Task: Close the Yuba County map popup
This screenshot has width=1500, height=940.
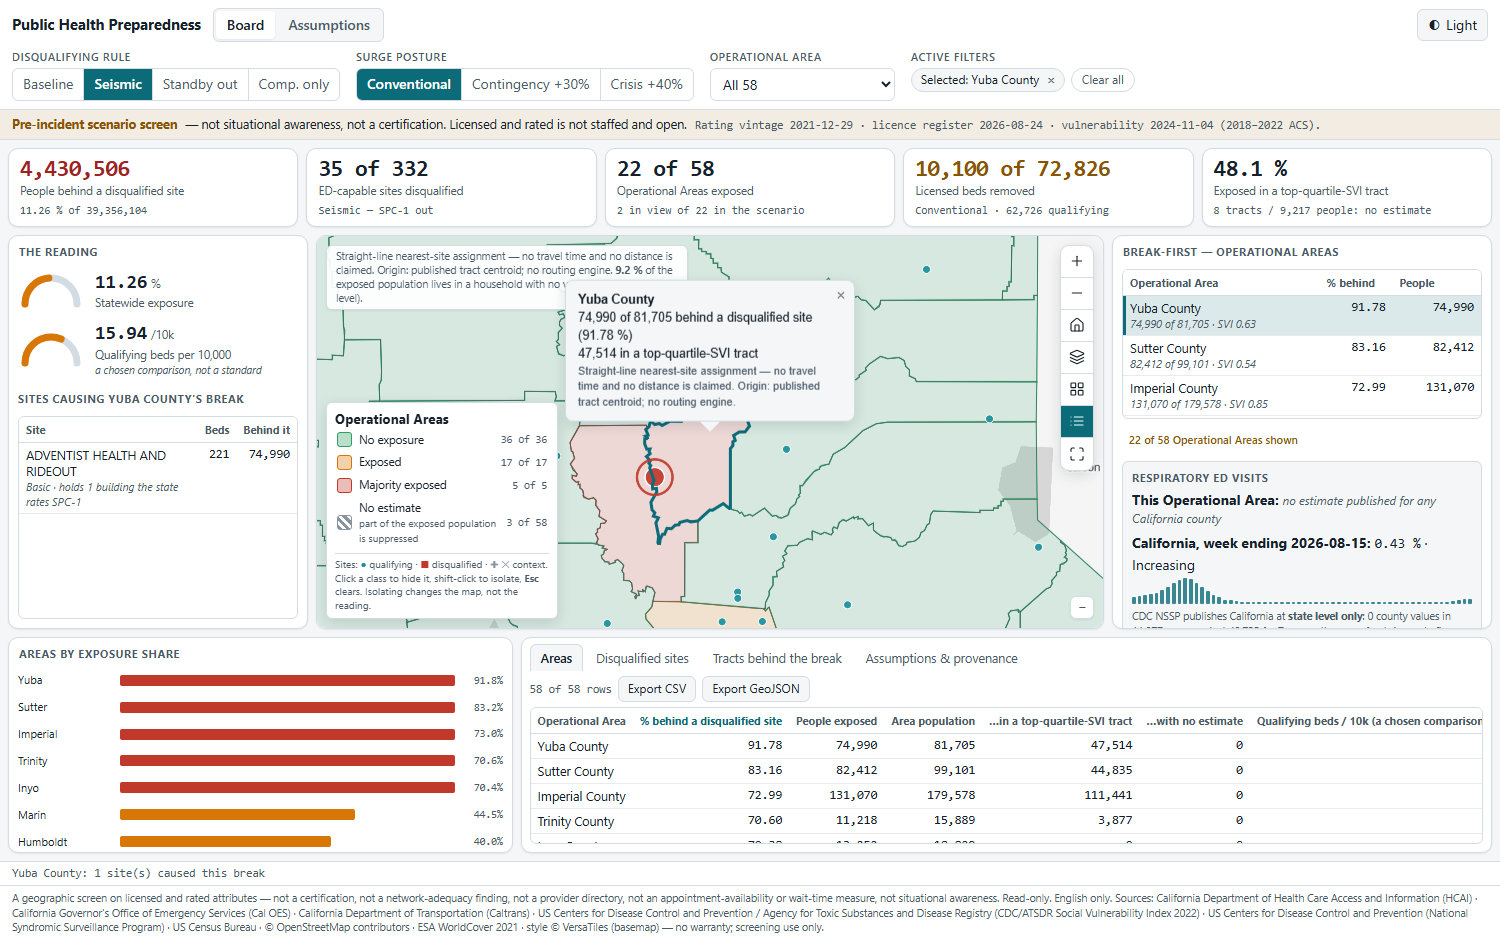Action: coord(841,295)
